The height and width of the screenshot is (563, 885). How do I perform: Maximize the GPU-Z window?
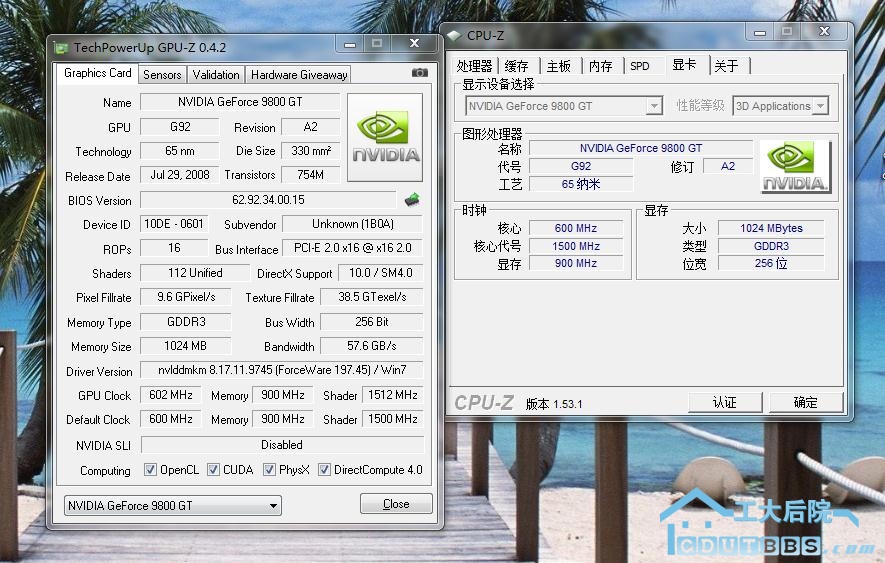tap(376, 43)
